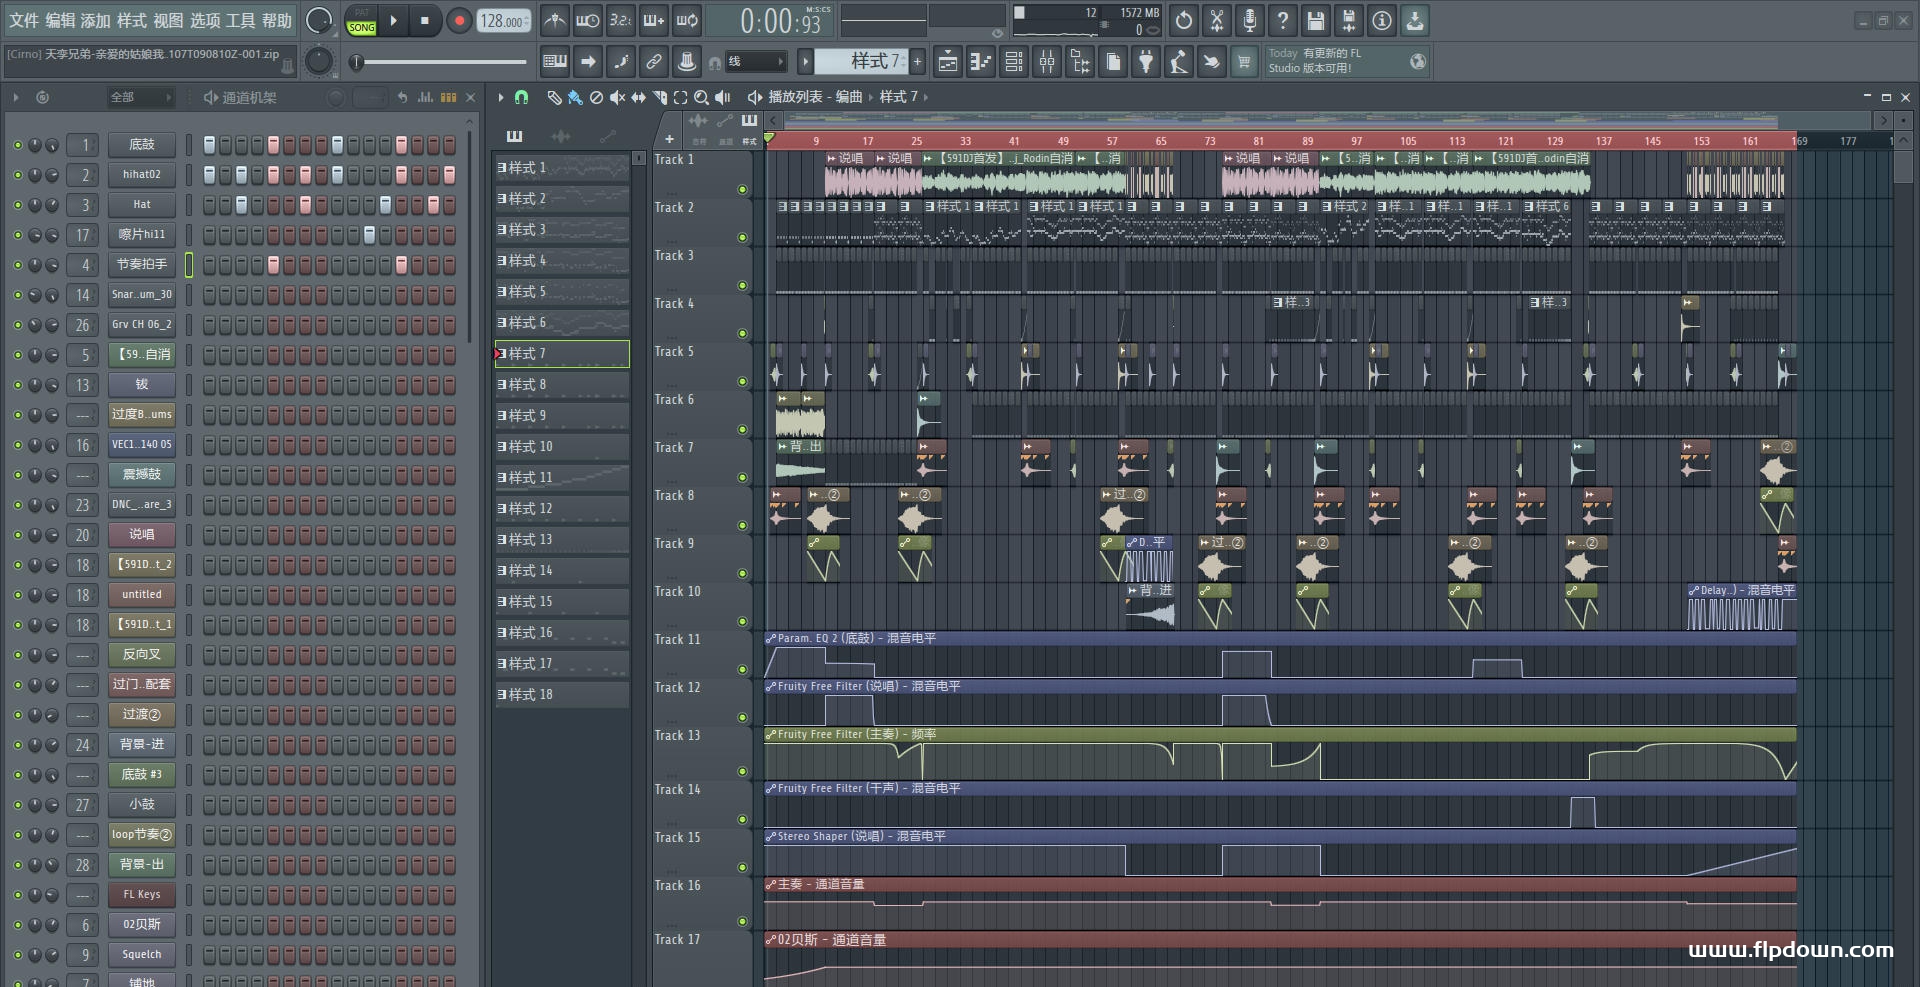The image size is (1920, 987).
Task: Open the 选项 menu
Action: 204,20
